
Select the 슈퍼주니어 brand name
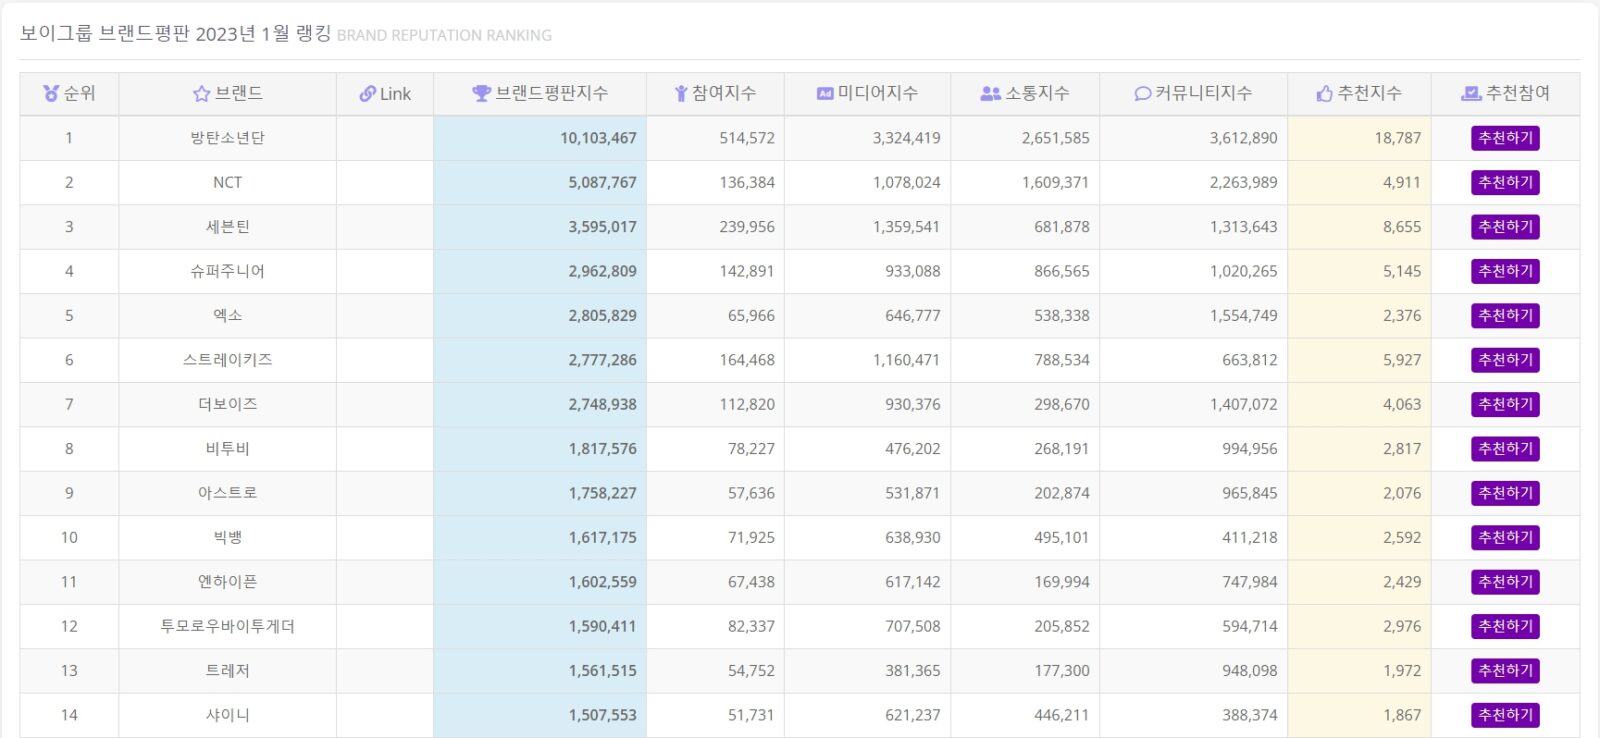click(x=228, y=271)
